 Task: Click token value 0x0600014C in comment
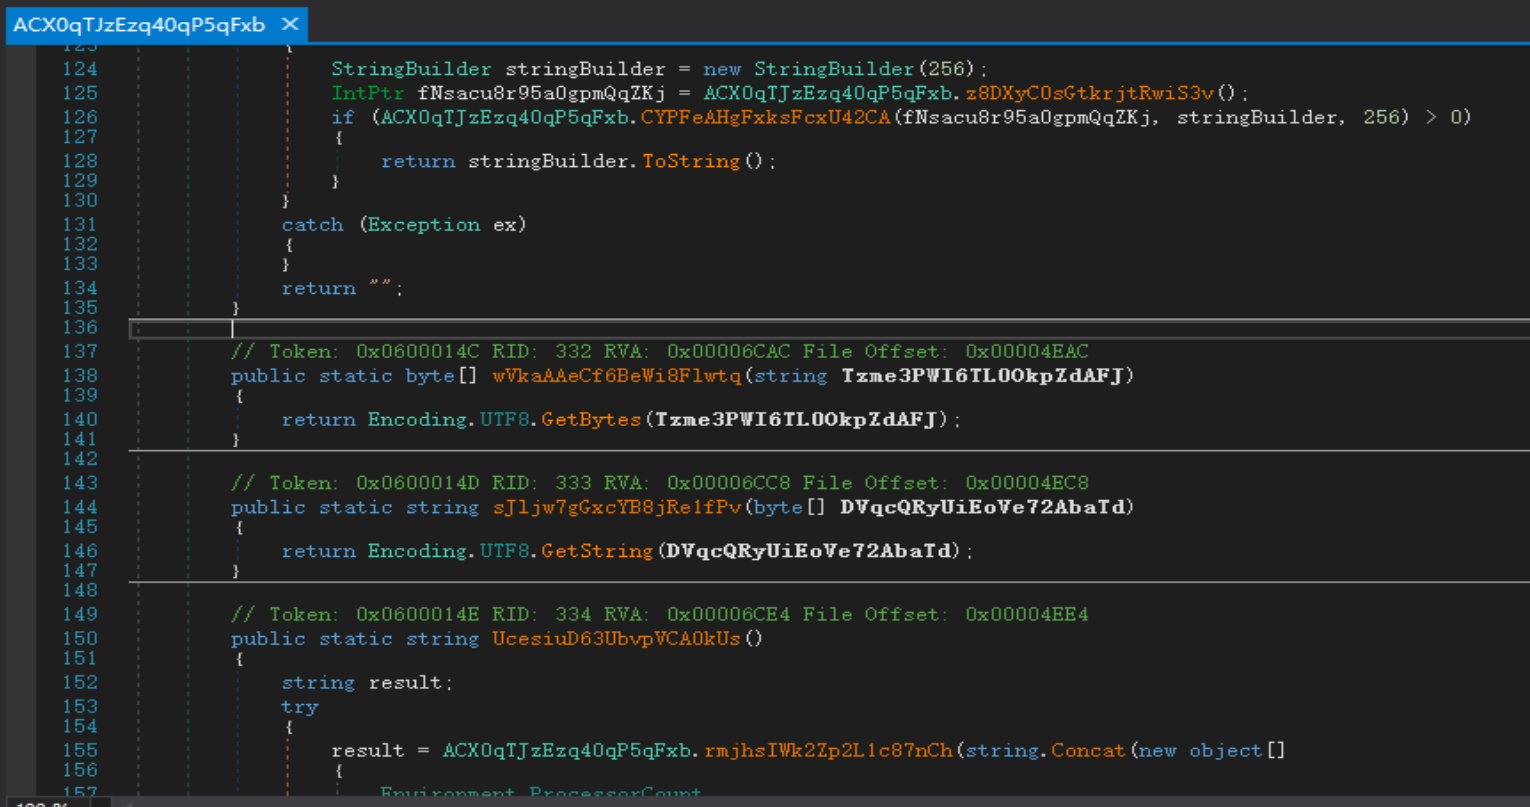417,352
